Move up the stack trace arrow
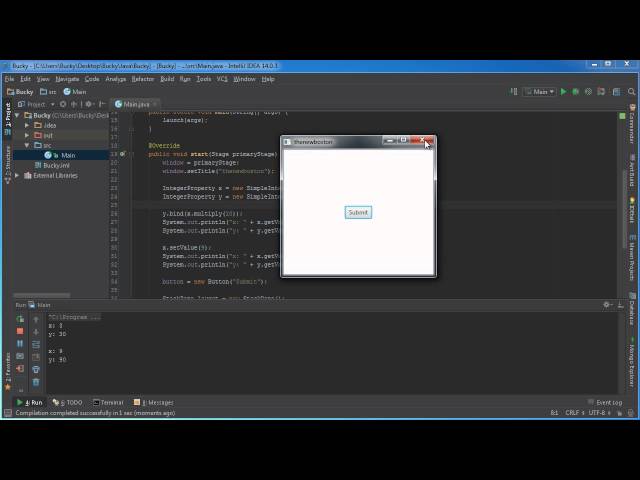This screenshot has height=480, width=640. tap(36, 320)
